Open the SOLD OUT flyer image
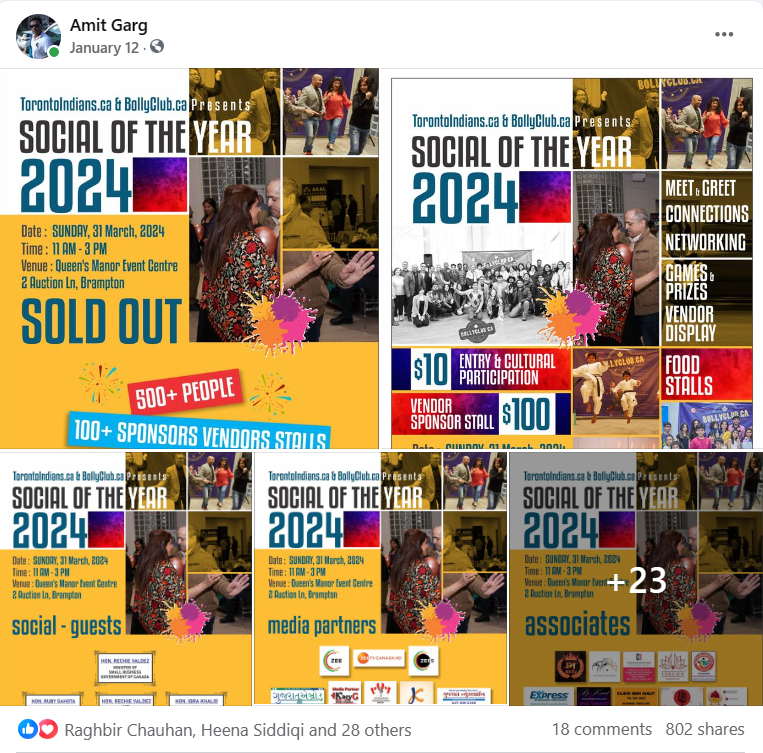The image size is (763, 753). click(x=189, y=258)
